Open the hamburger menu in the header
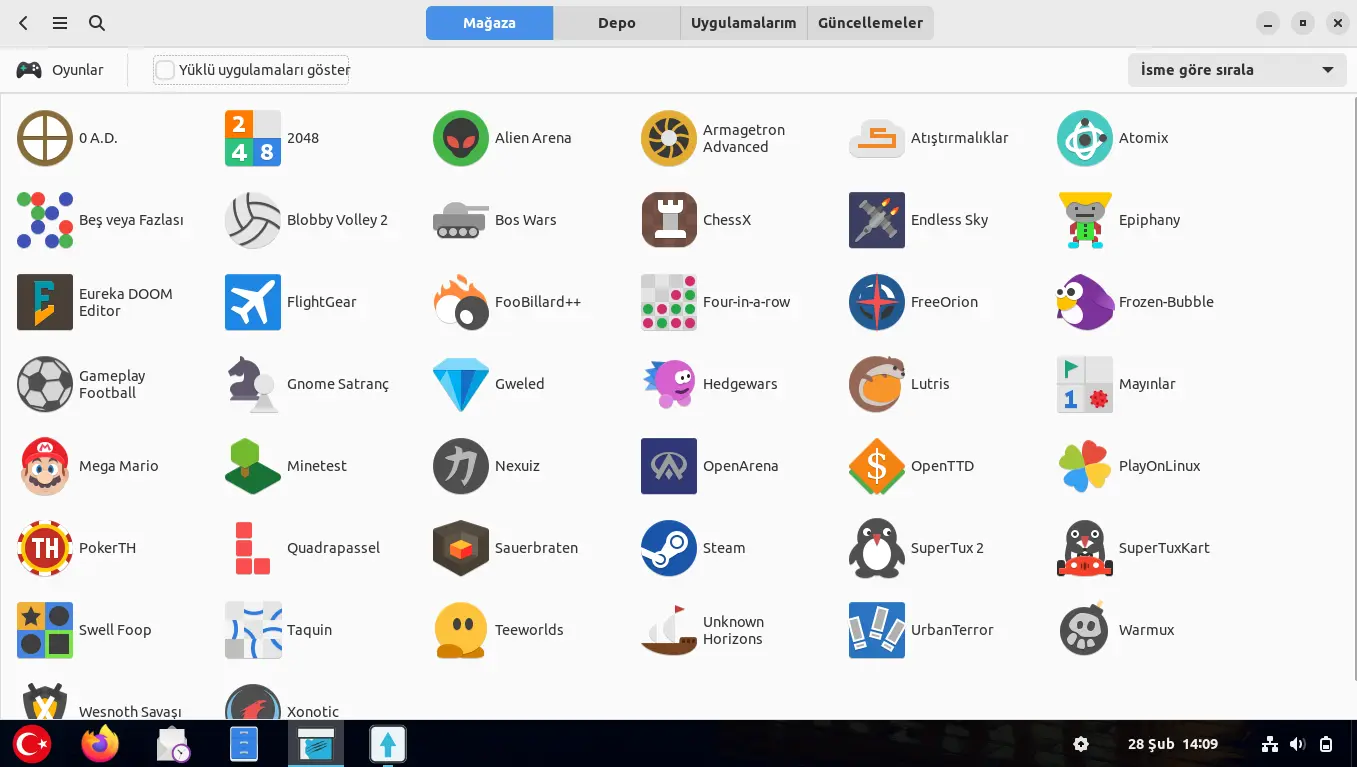Image resolution: width=1357 pixels, height=767 pixels. click(x=60, y=23)
